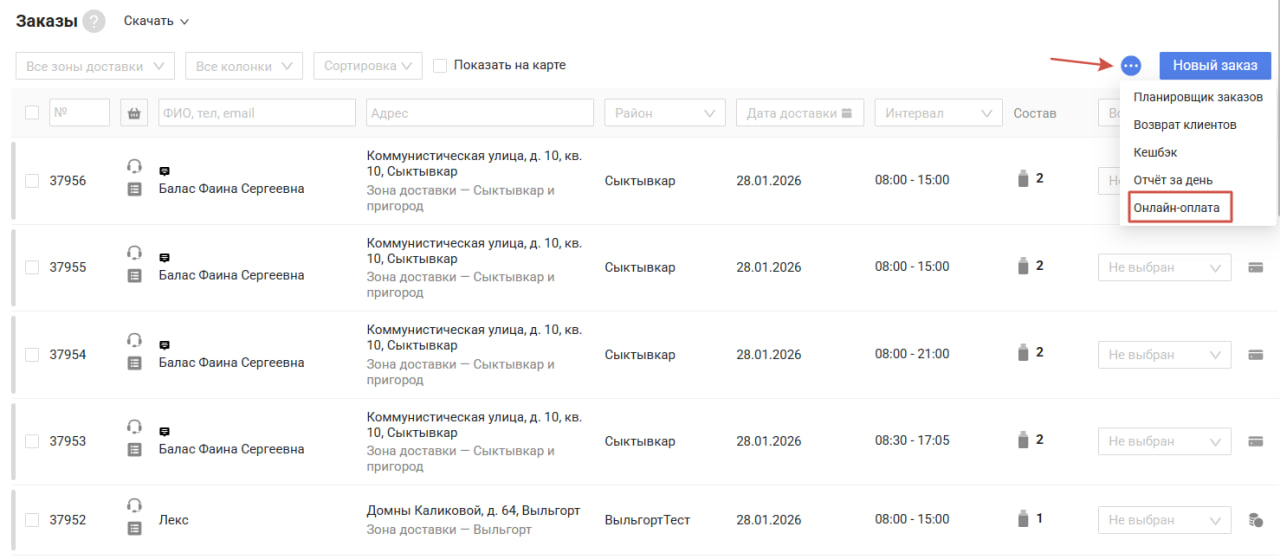Viewport: 1280px width, 559px height.
Task: Enable the Показать на карте checkbox
Action: [440, 66]
